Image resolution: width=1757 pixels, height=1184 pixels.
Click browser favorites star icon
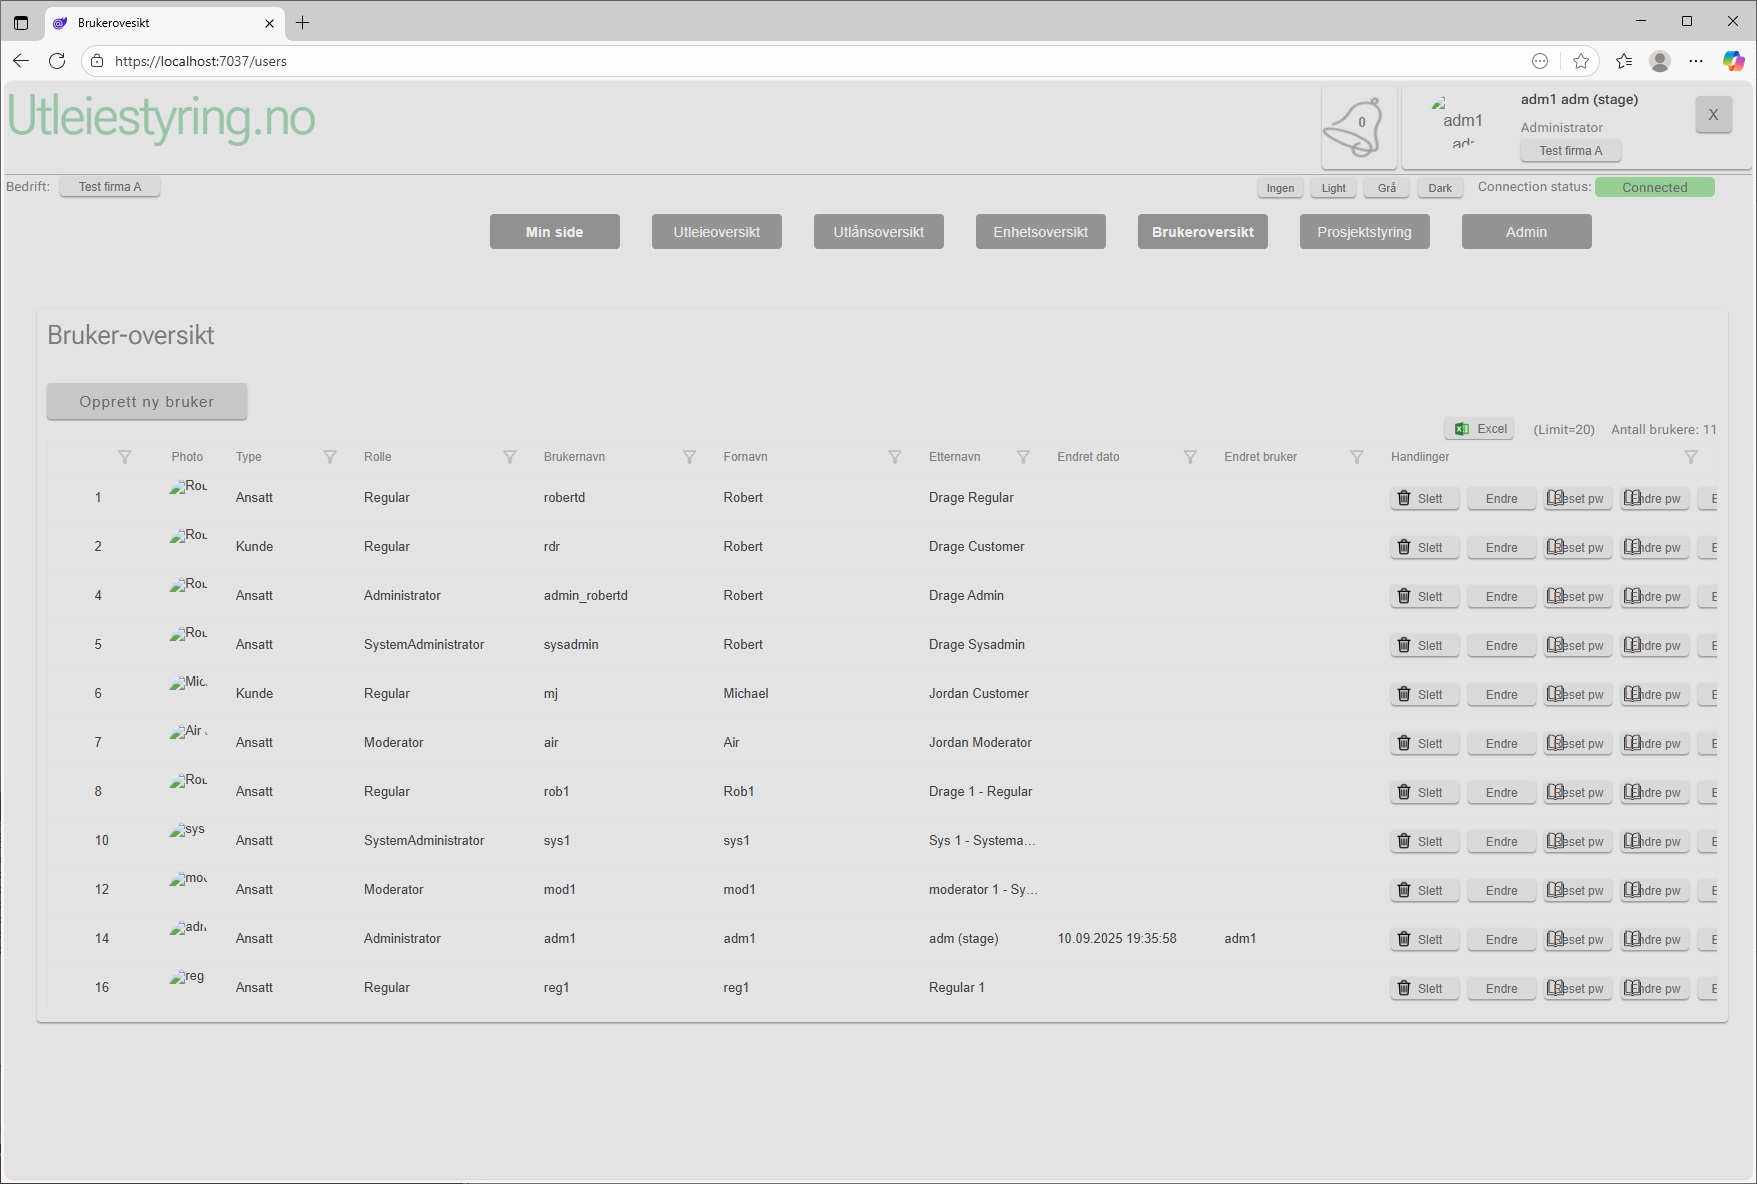(x=1581, y=61)
